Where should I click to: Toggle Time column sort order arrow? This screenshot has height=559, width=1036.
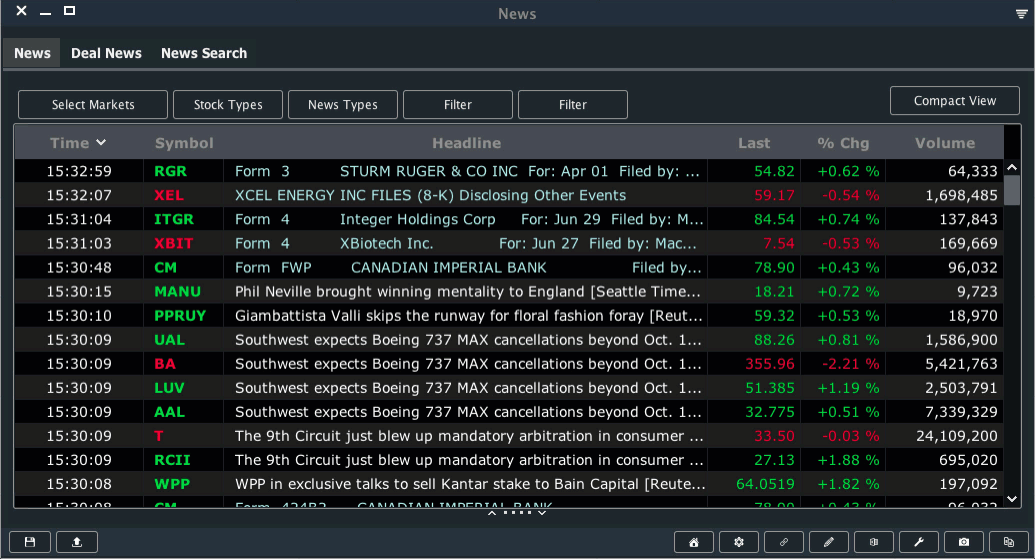point(101,143)
